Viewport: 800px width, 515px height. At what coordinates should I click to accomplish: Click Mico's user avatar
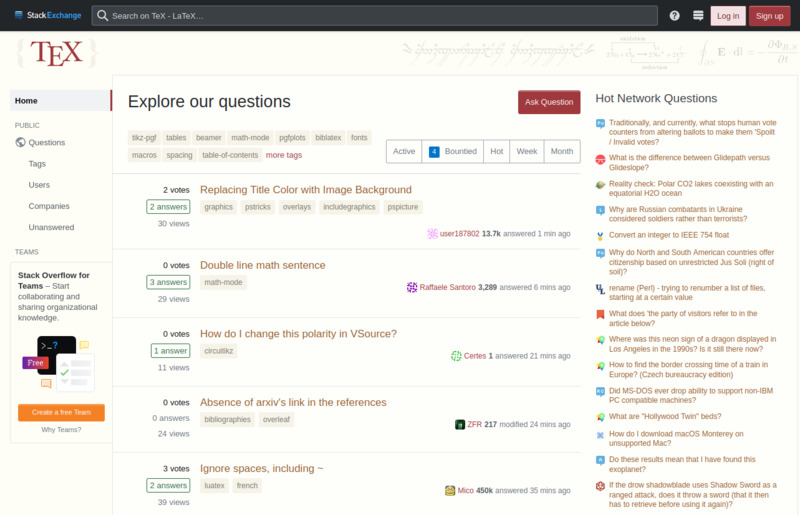(451, 491)
